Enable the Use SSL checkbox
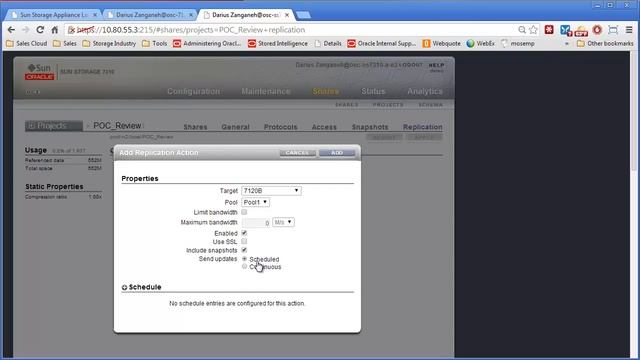The height and width of the screenshot is (360, 640). point(244,241)
